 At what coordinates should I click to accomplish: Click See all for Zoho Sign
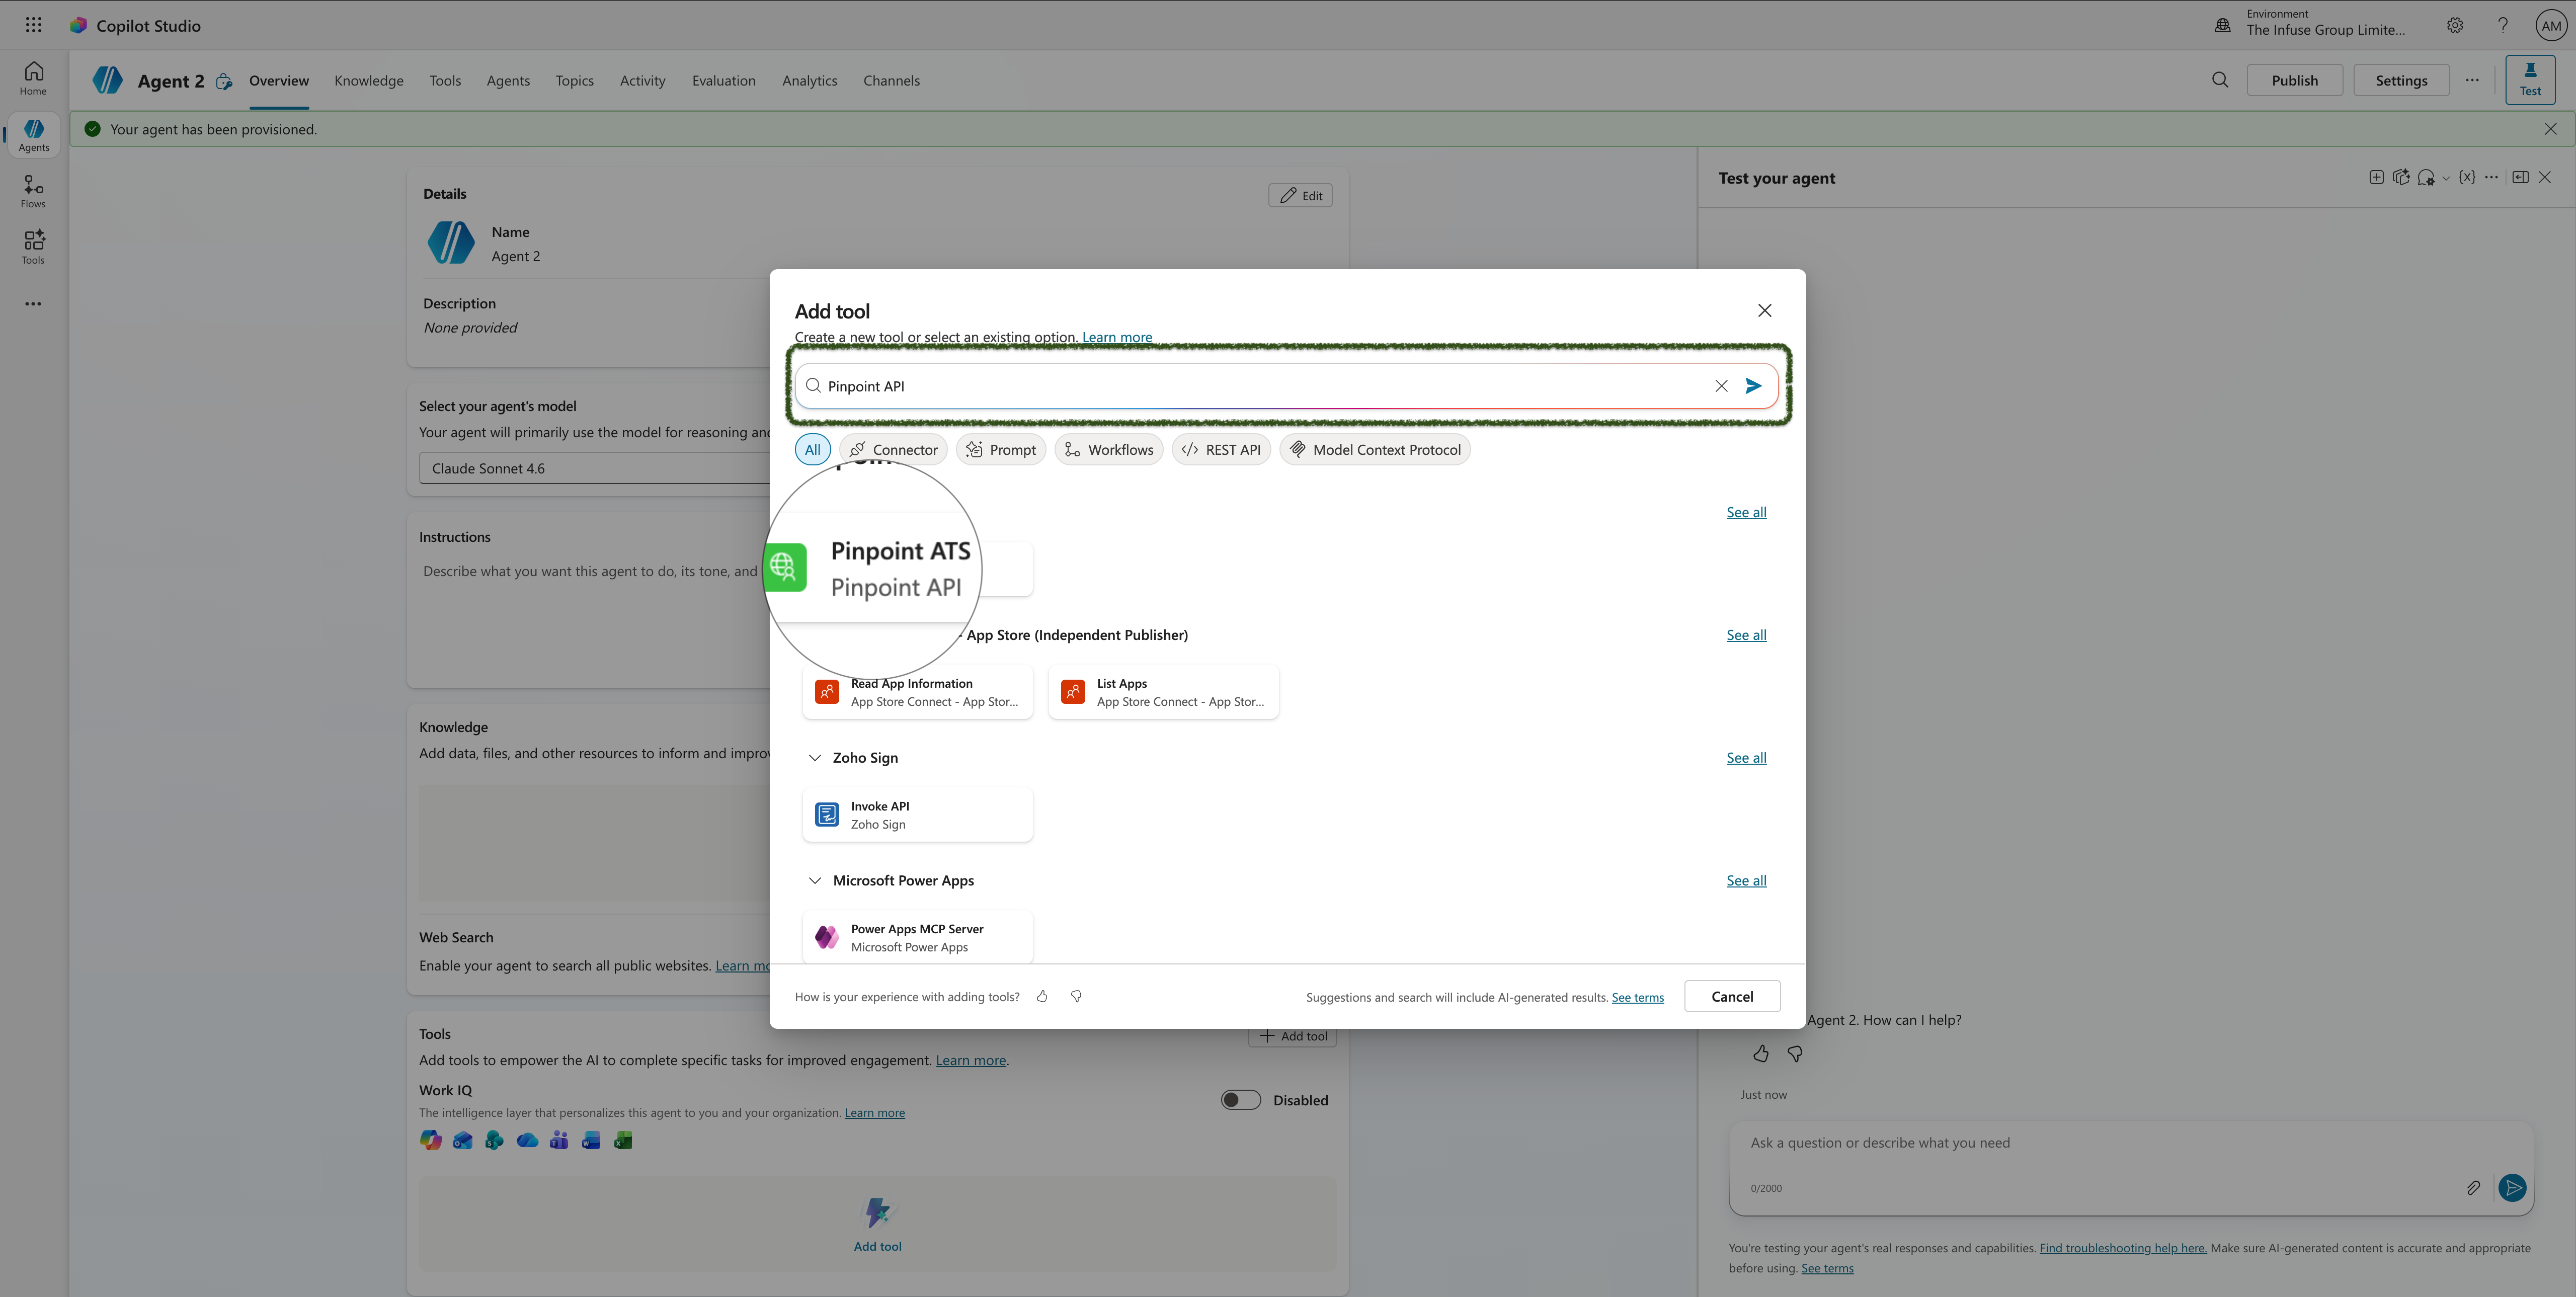pyautogui.click(x=1746, y=758)
